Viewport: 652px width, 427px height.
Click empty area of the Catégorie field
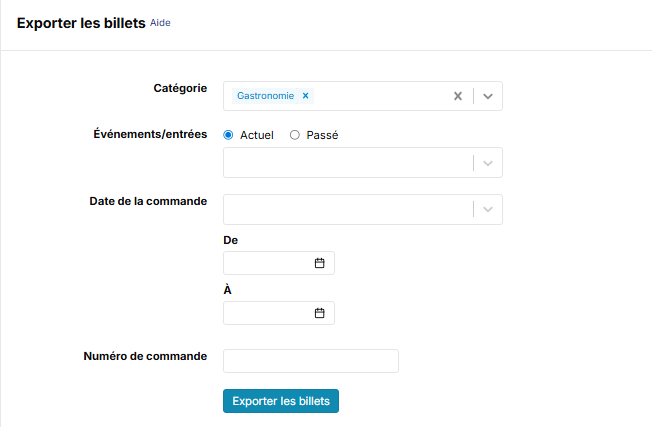pyautogui.click(x=380, y=96)
